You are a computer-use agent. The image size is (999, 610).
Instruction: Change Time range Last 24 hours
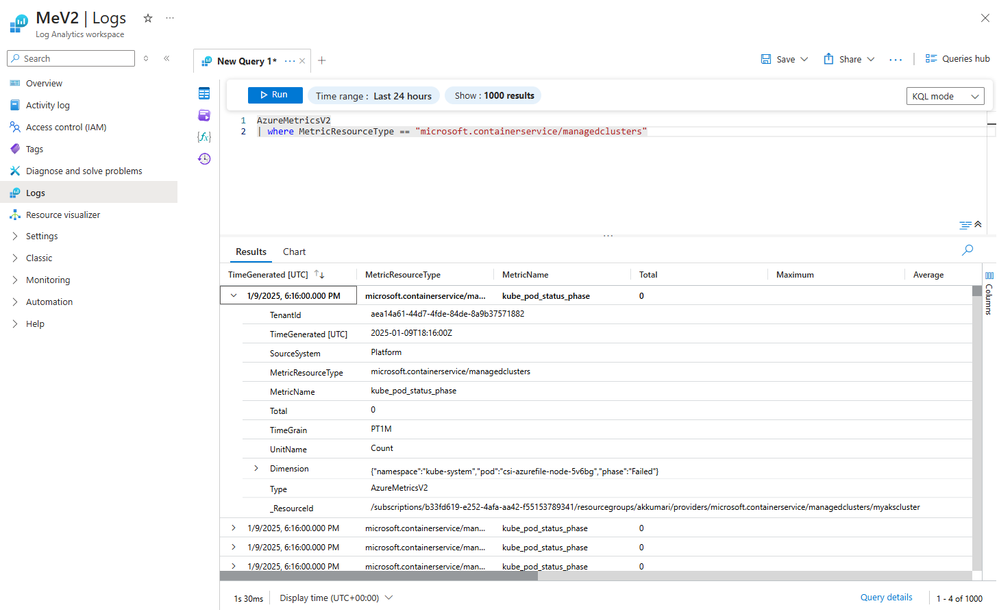[x=373, y=96]
